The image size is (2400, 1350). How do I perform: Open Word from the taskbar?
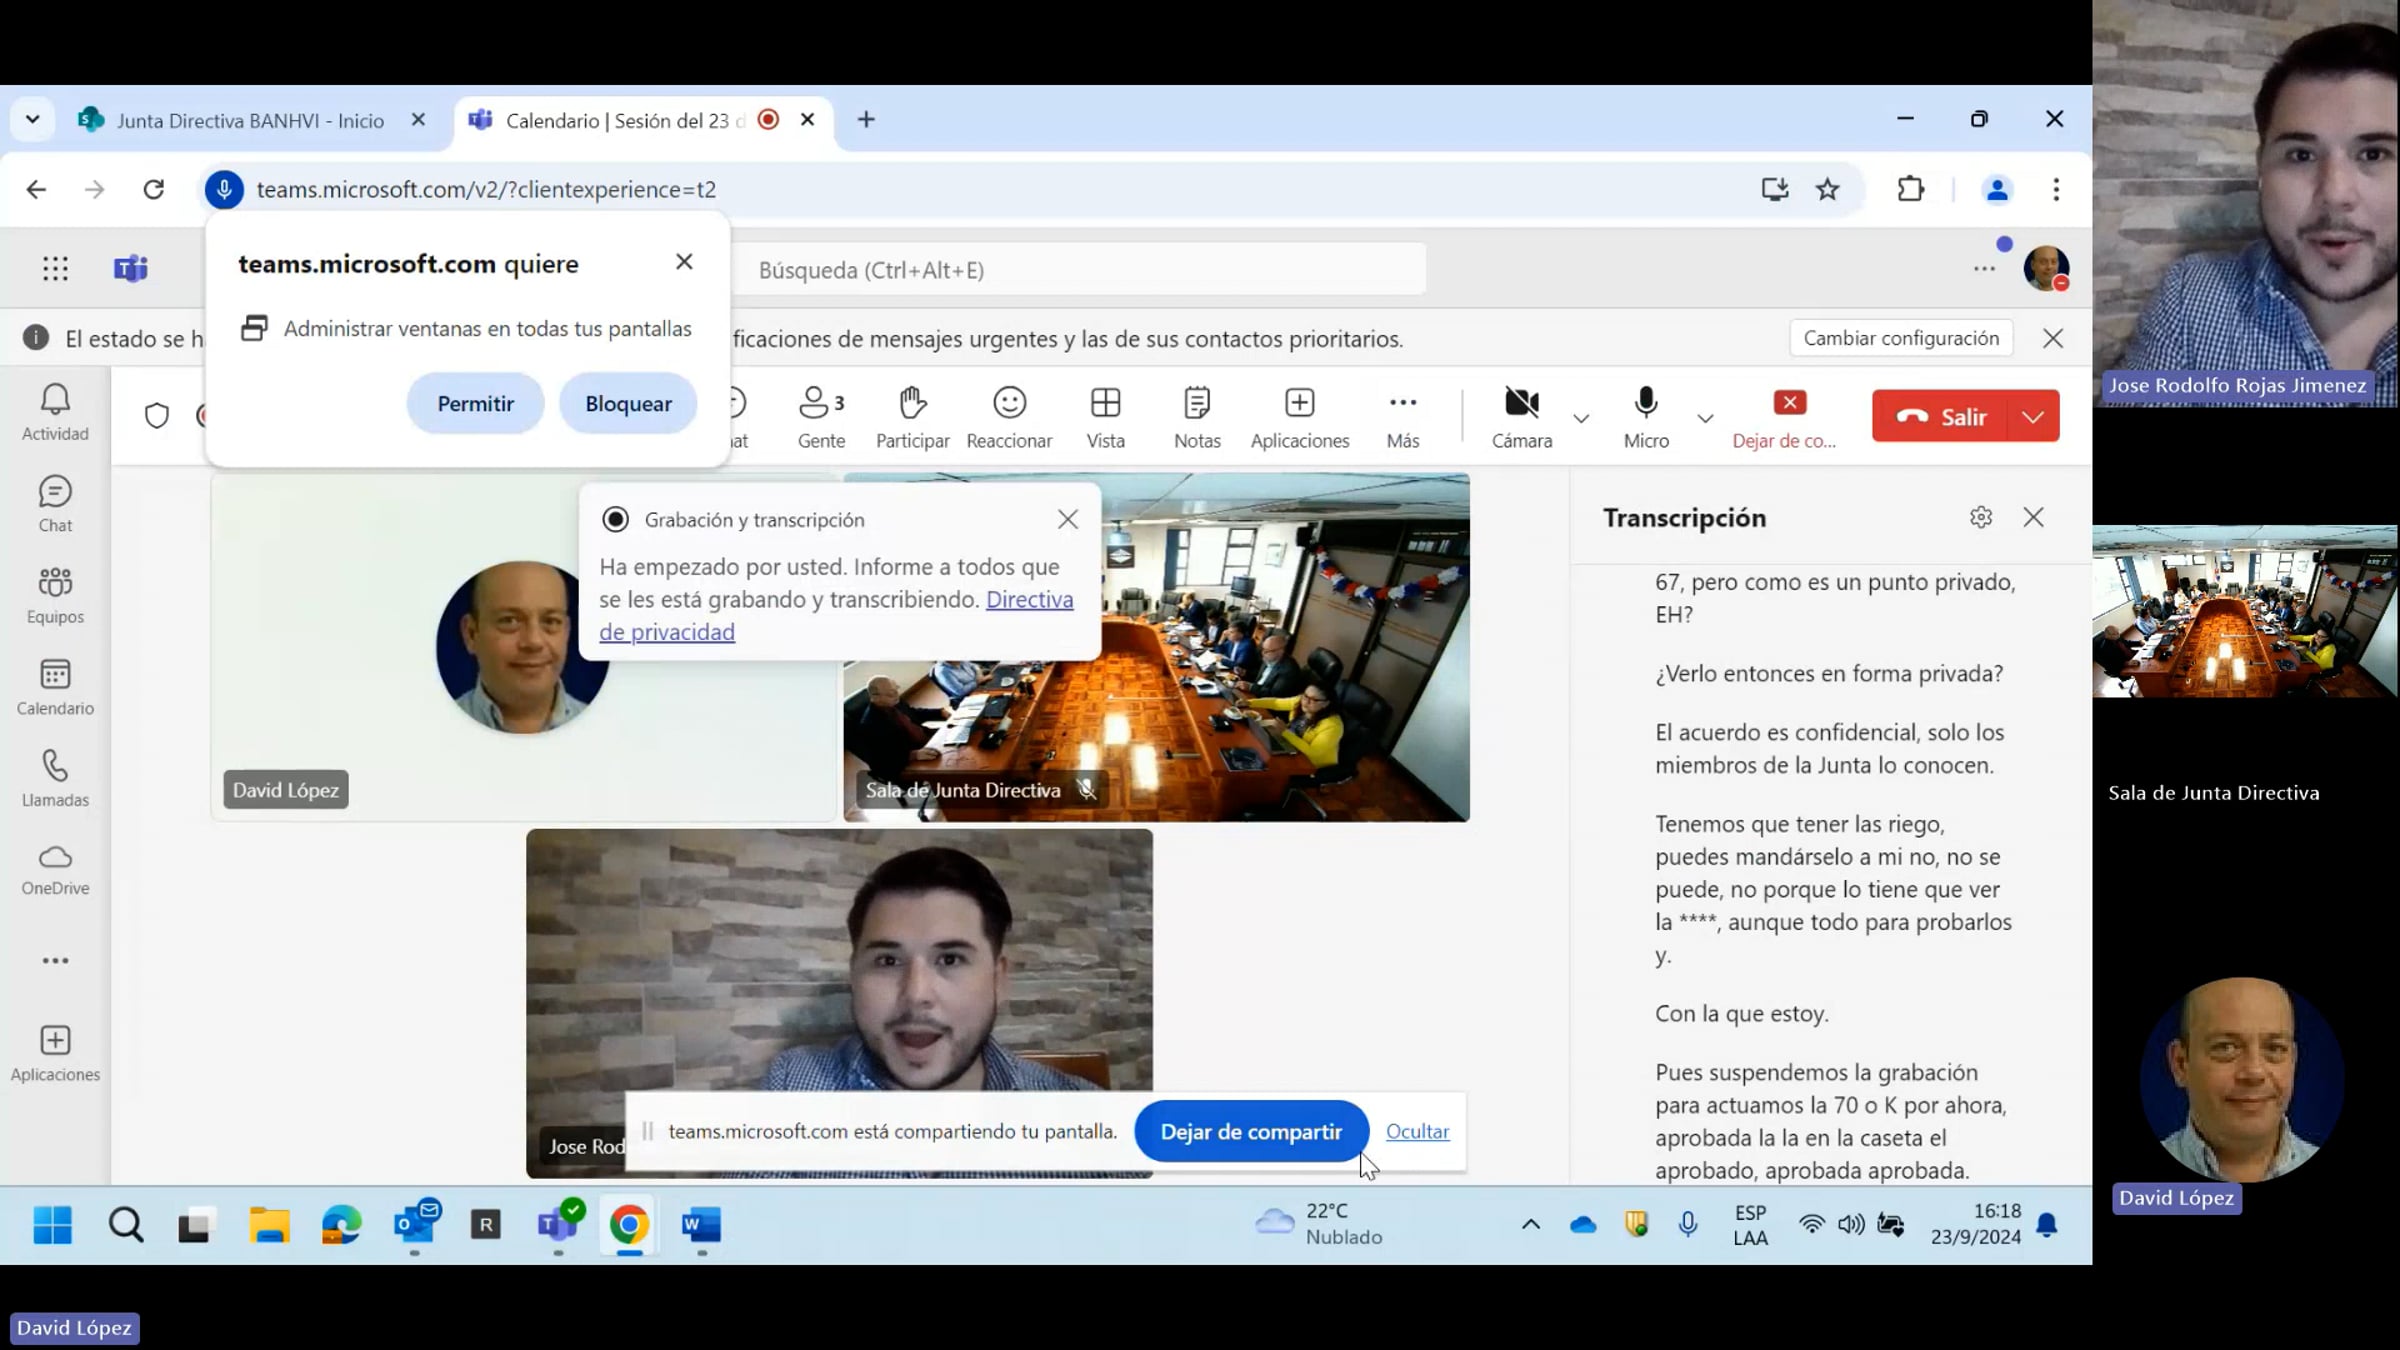(701, 1224)
